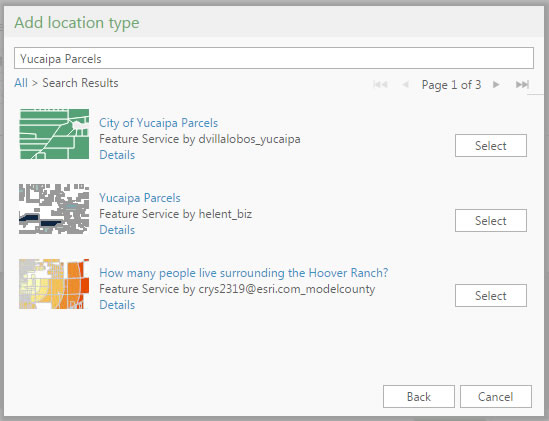Click the Back button
This screenshot has width=549, height=421.
pyautogui.click(x=419, y=396)
